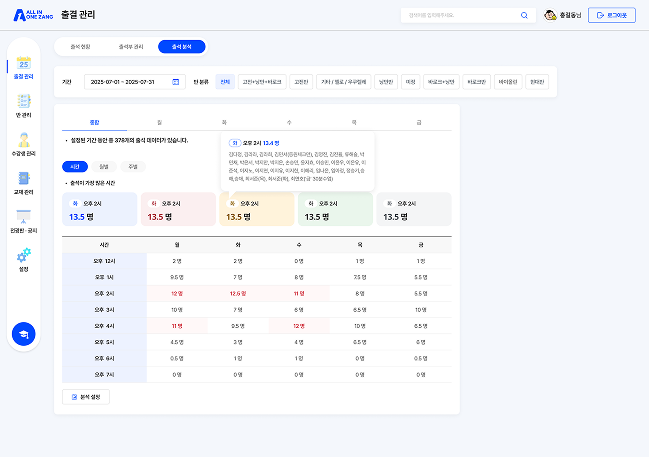
Task: Click the 오후 1시 row header
Action: (104, 277)
